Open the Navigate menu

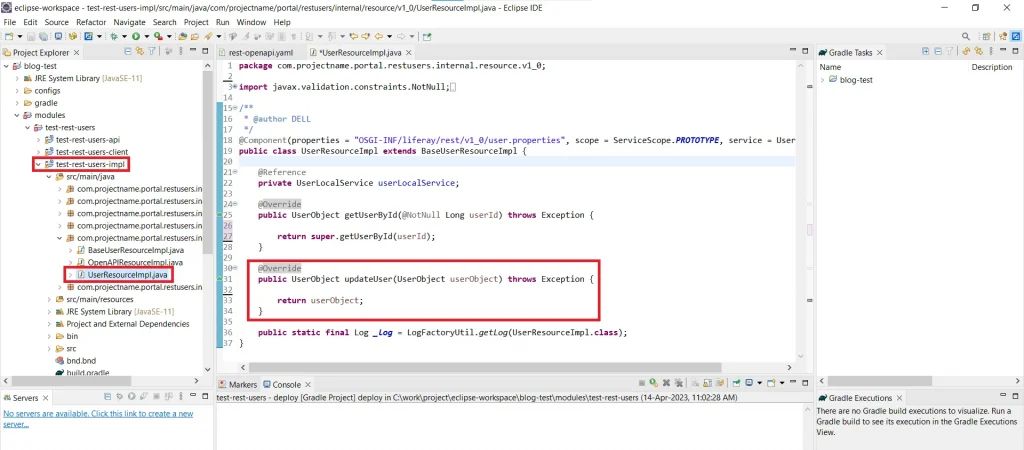pos(129,22)
